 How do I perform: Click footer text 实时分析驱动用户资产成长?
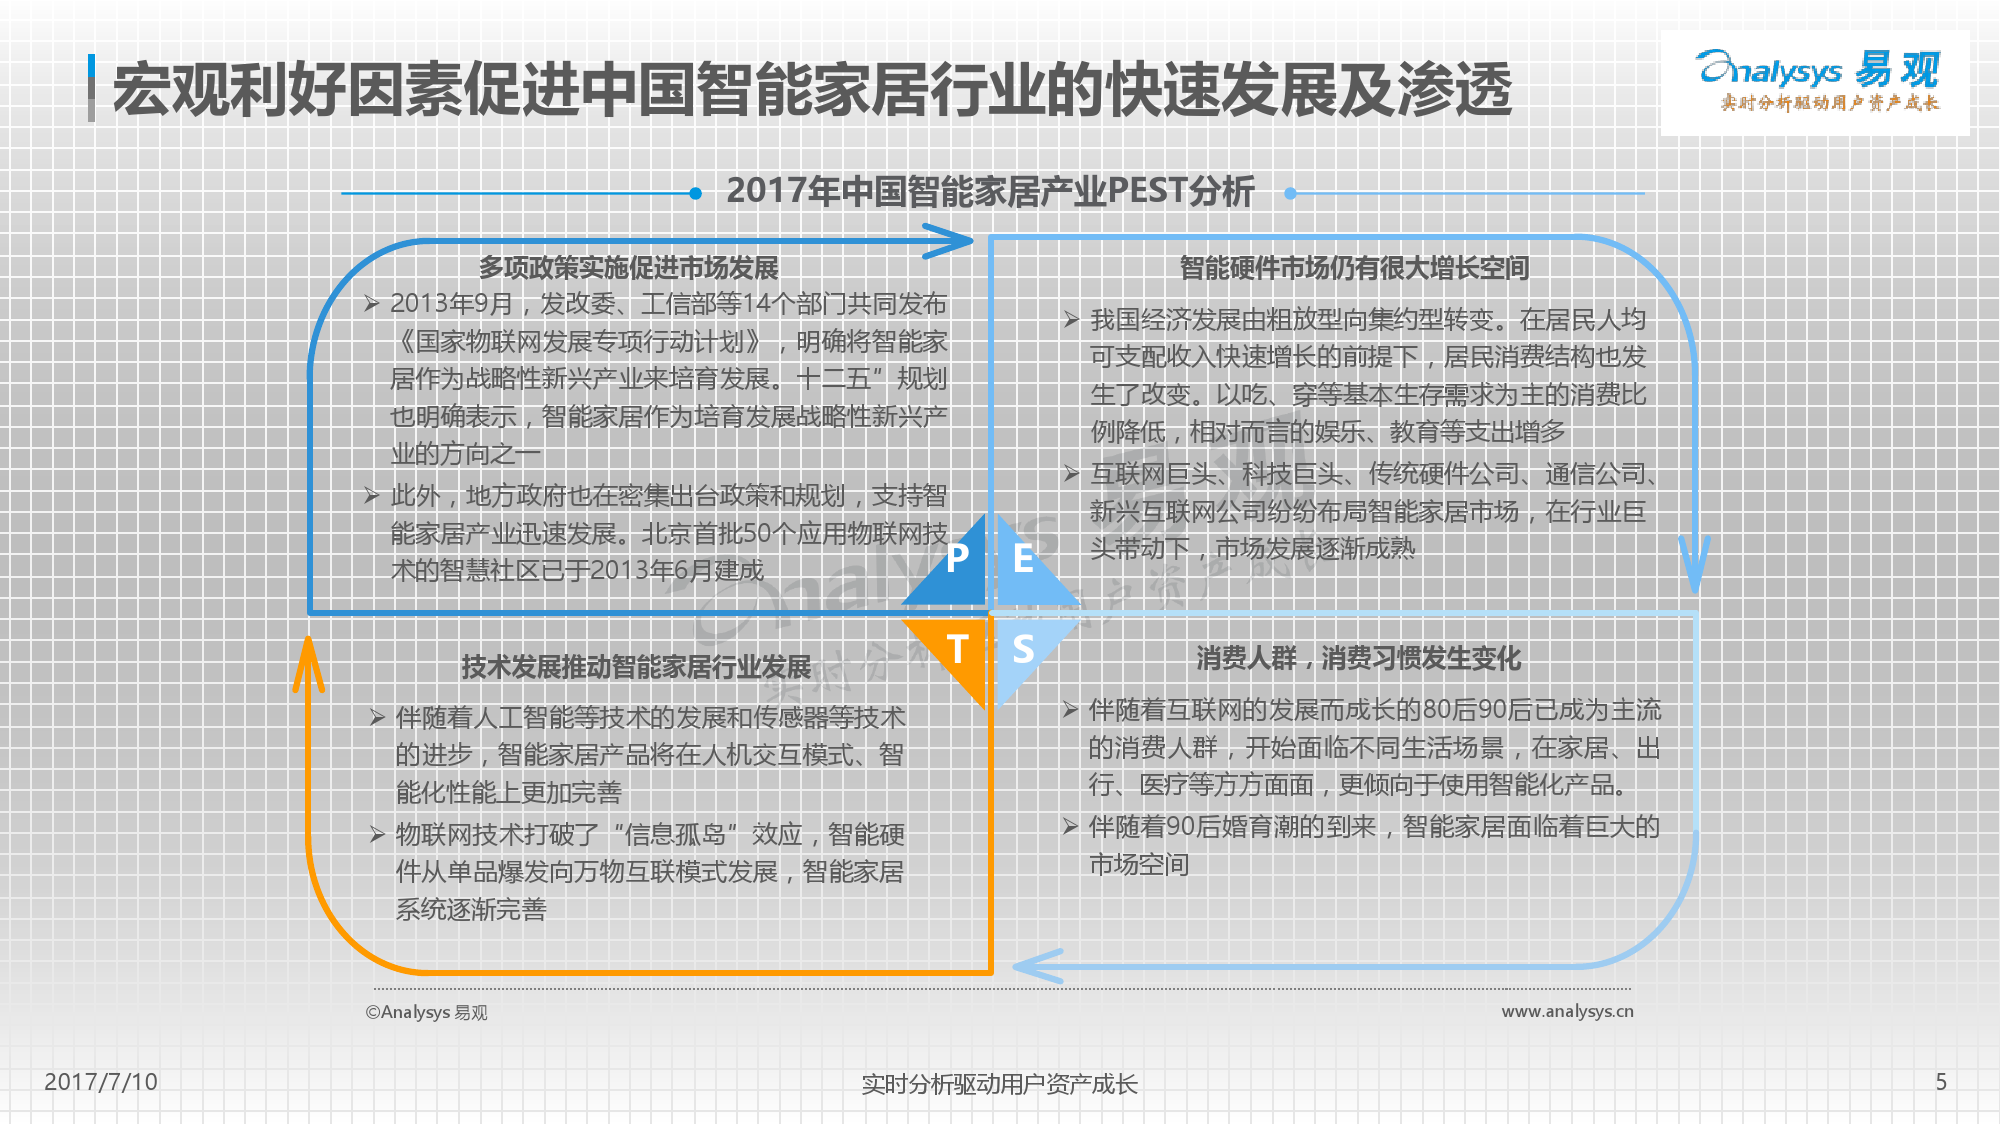999,1084
